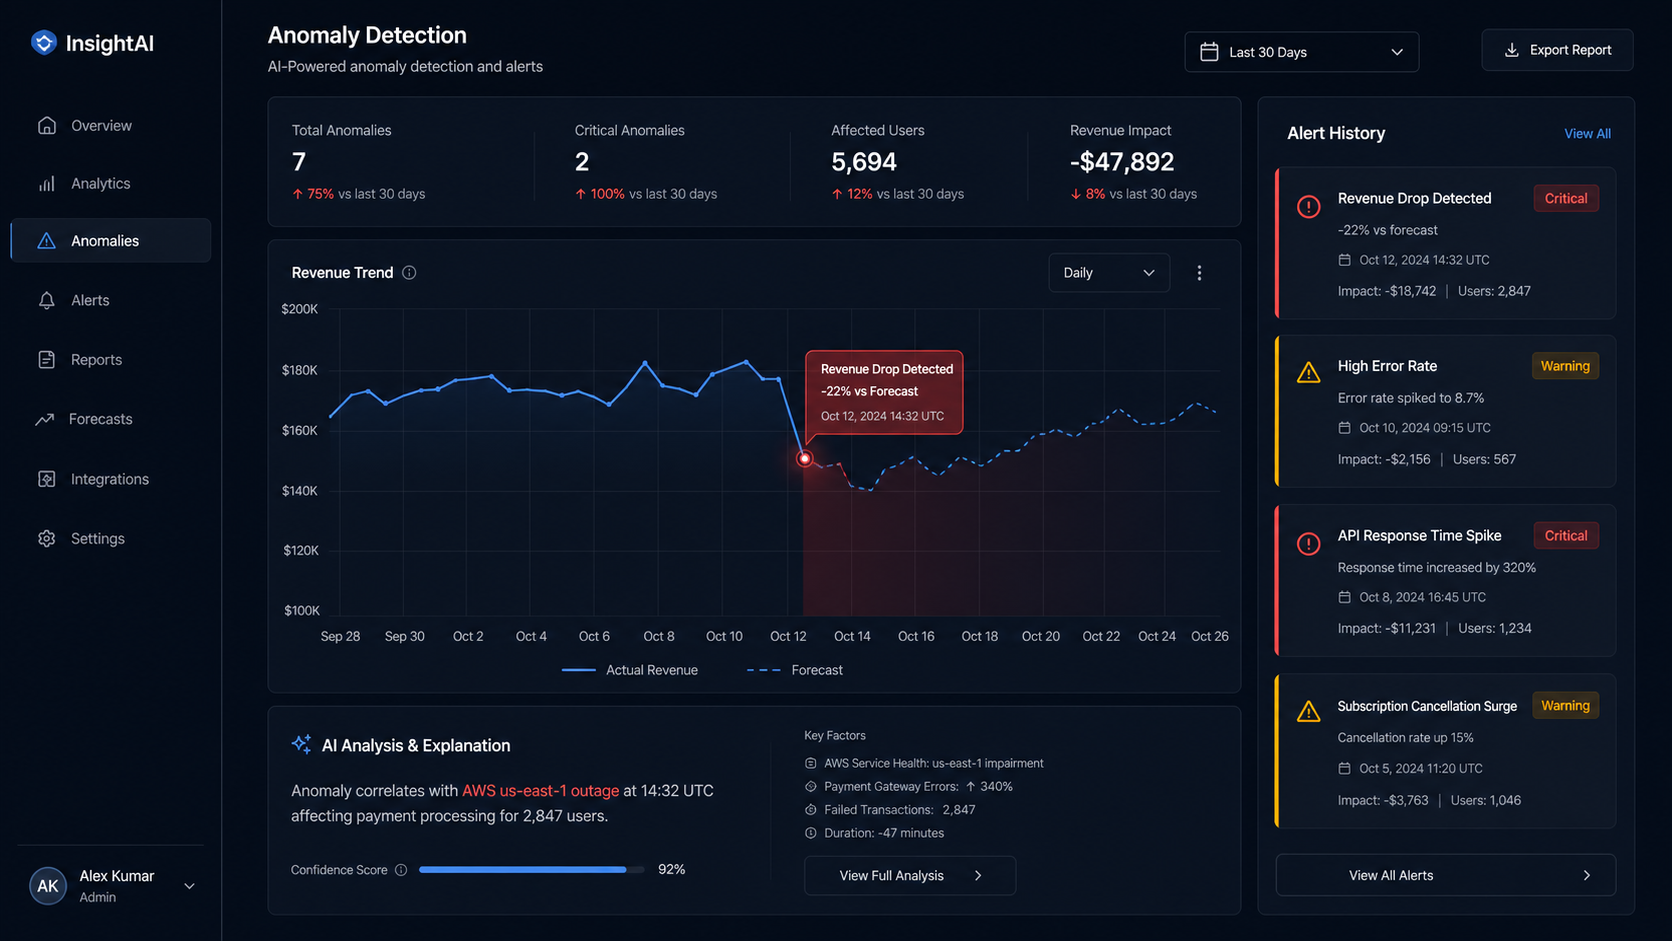Viewport: 1672px width, 941px height.
Task: Open the Daily interval dropdown
Action: click(1109, 273)
